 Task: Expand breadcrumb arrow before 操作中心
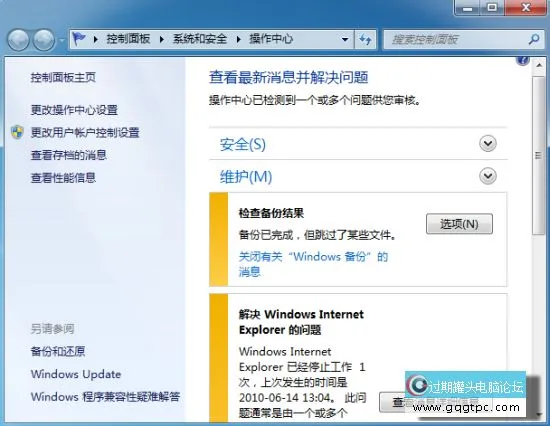click(238, 39)
